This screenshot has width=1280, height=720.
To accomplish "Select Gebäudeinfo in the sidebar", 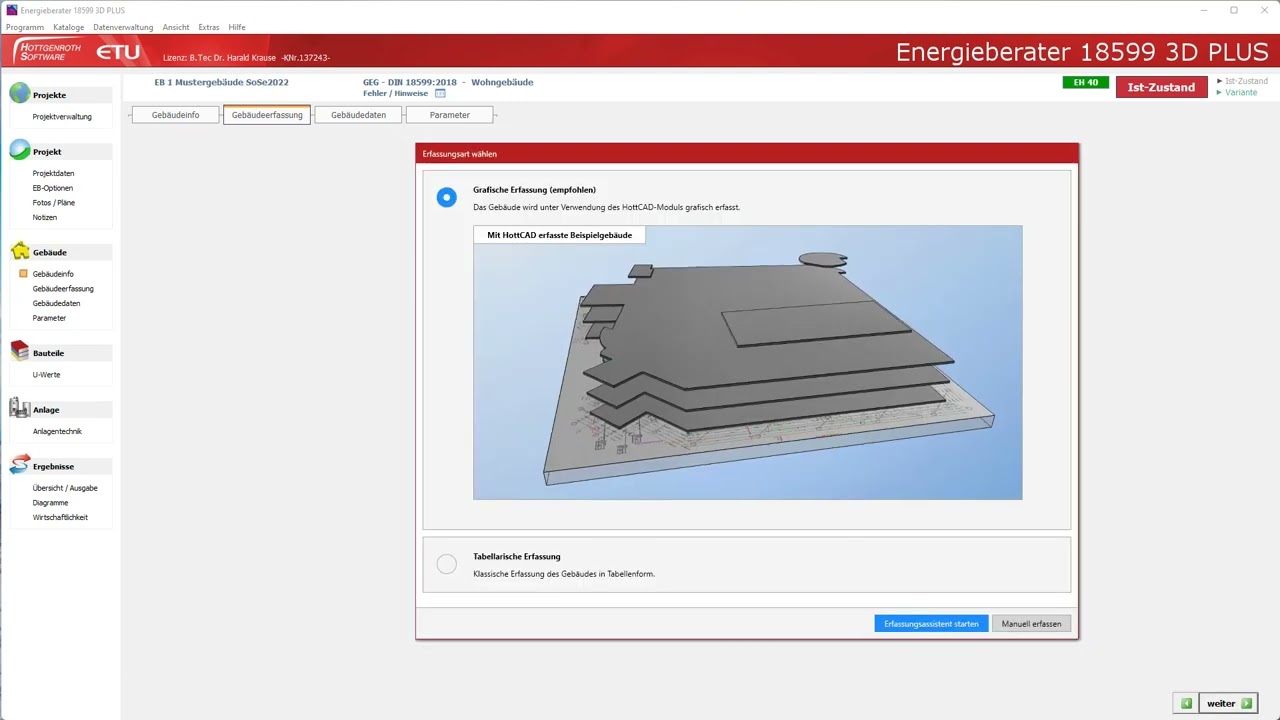I will [53, 274].
